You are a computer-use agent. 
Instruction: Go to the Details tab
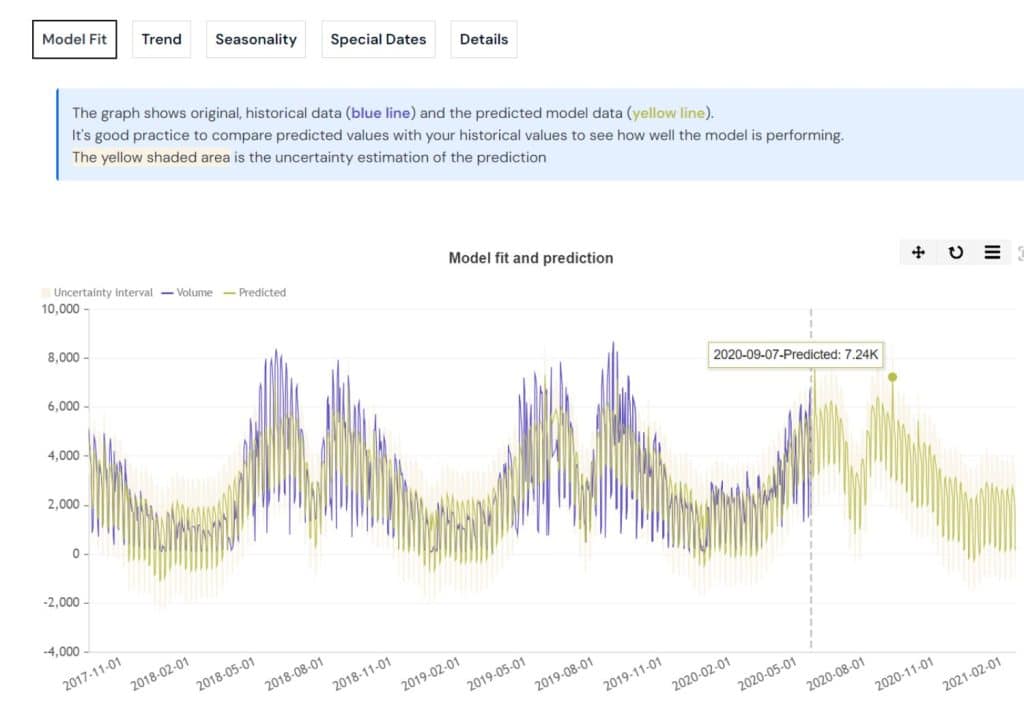click(484, 40)
